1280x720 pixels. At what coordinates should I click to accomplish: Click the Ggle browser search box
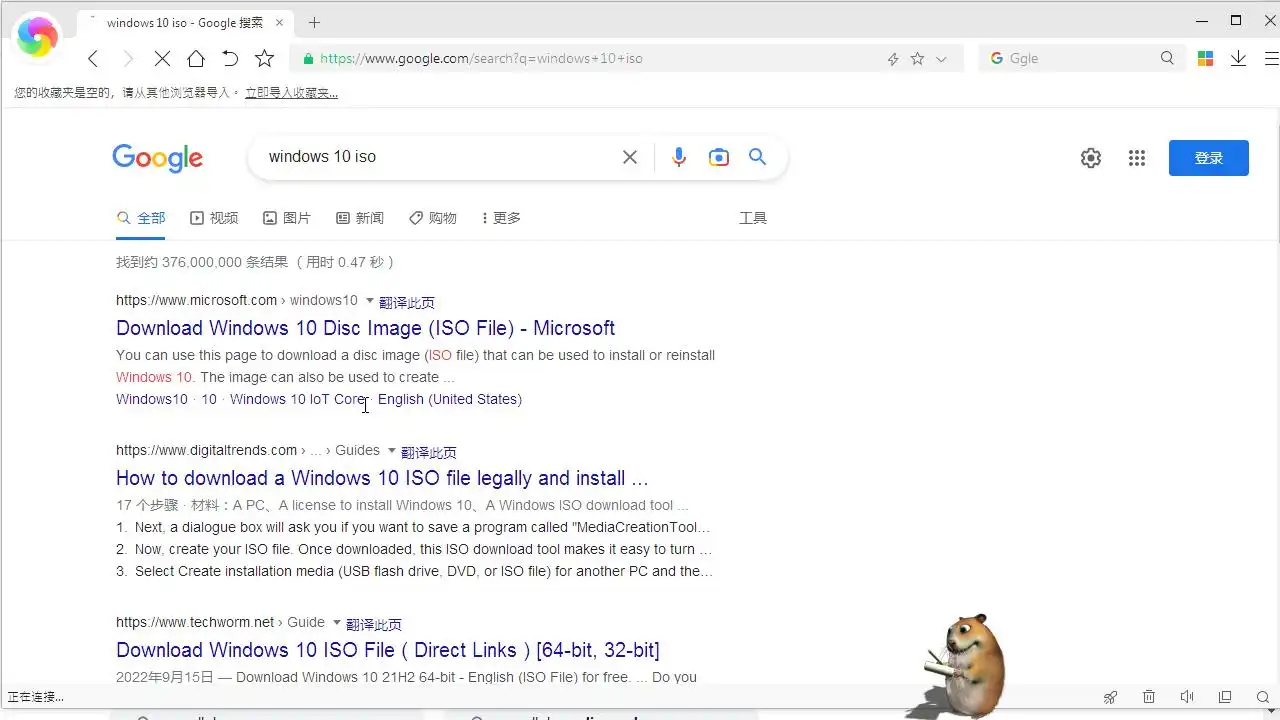tap(1080, 58)
